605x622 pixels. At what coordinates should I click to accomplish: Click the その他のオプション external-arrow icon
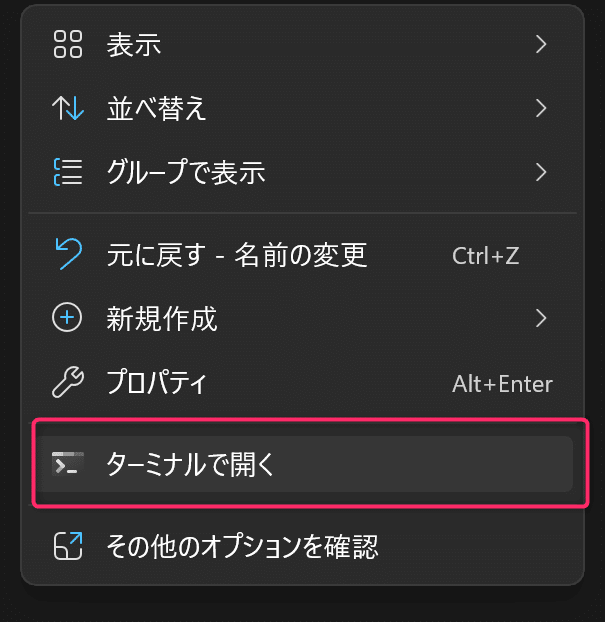coord(68,546)
